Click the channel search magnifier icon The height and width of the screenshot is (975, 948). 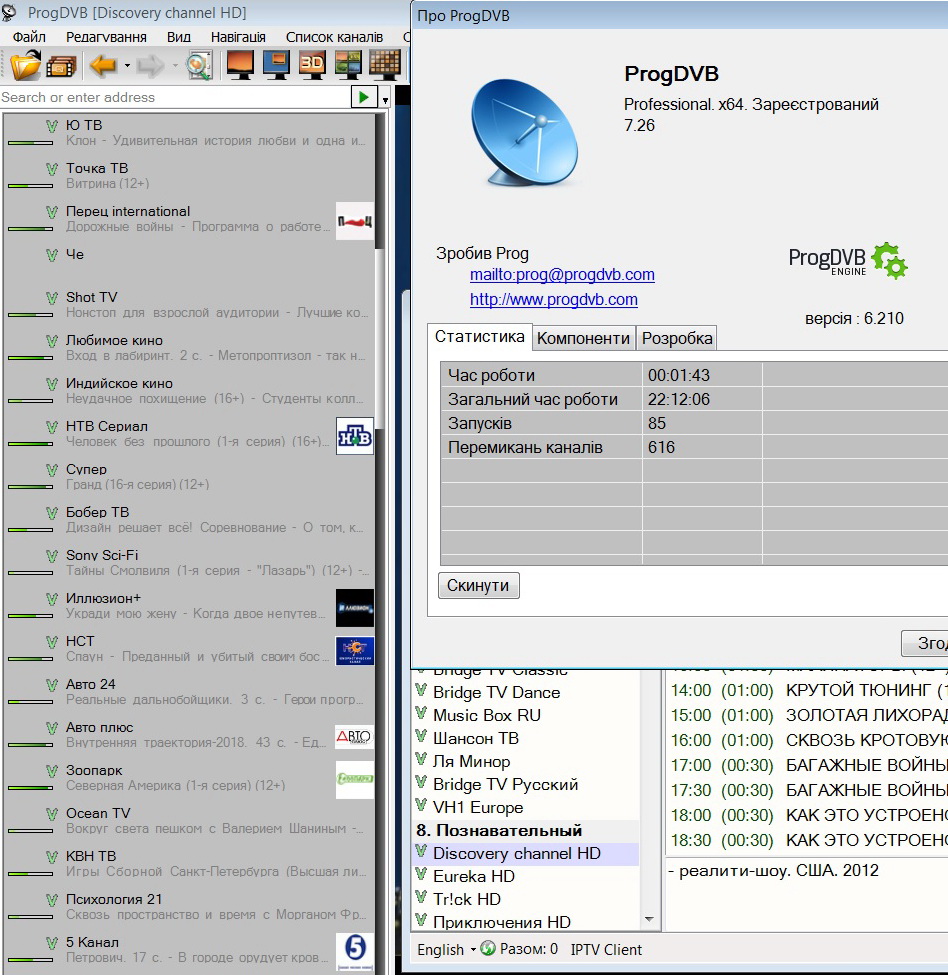pos(198,66)
